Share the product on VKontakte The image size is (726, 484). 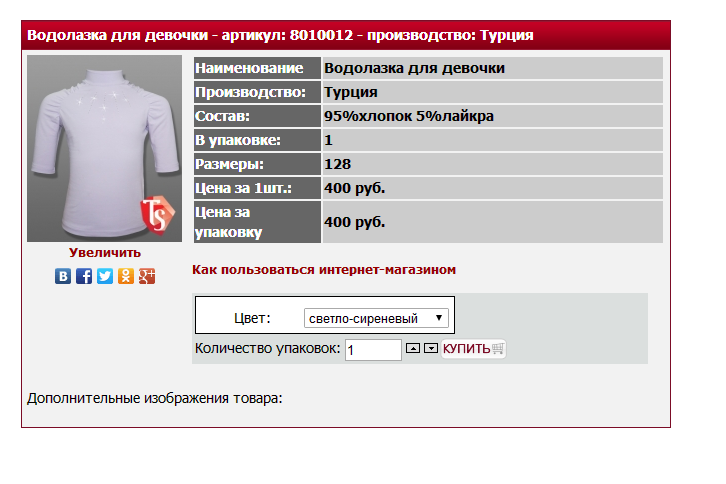click(x=63, y=276)
